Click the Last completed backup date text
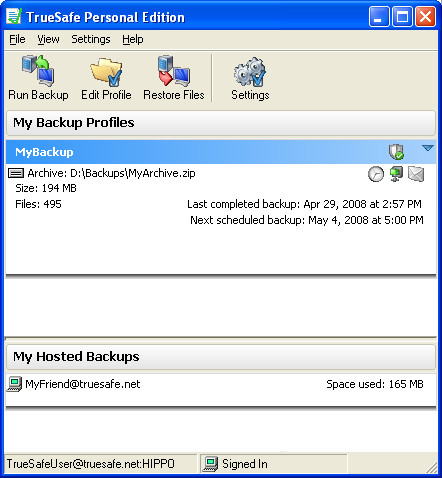442x478 pixels. tap(304, 204)
